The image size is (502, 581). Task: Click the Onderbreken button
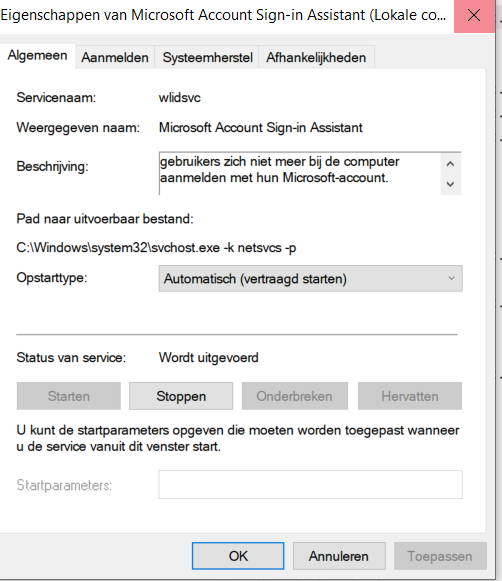click(295, 396)
